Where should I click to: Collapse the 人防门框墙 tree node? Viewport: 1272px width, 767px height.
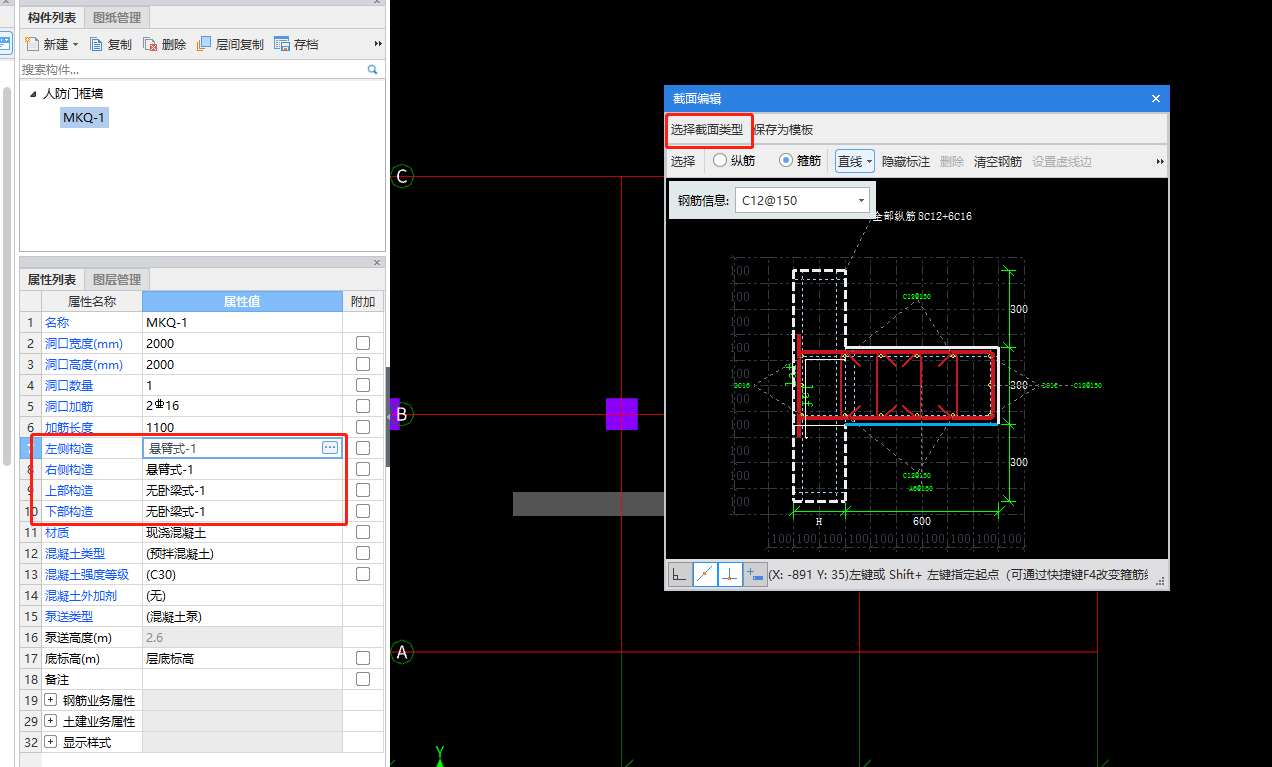pos(33,94)
